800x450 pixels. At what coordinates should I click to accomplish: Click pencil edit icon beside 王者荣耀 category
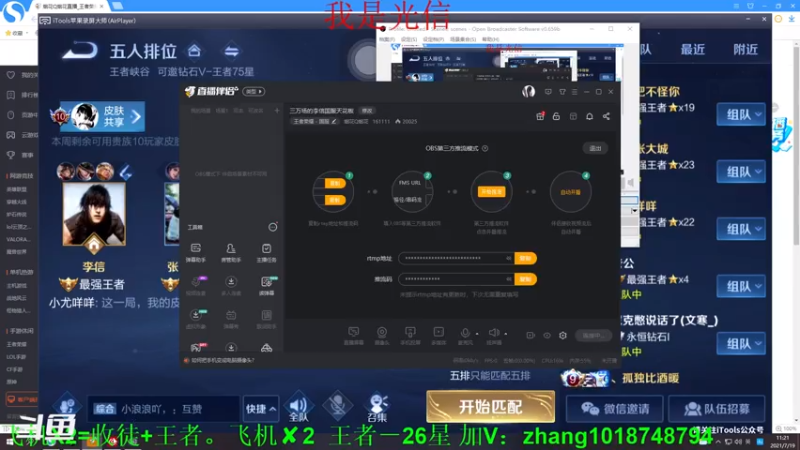tap(334, 121)
